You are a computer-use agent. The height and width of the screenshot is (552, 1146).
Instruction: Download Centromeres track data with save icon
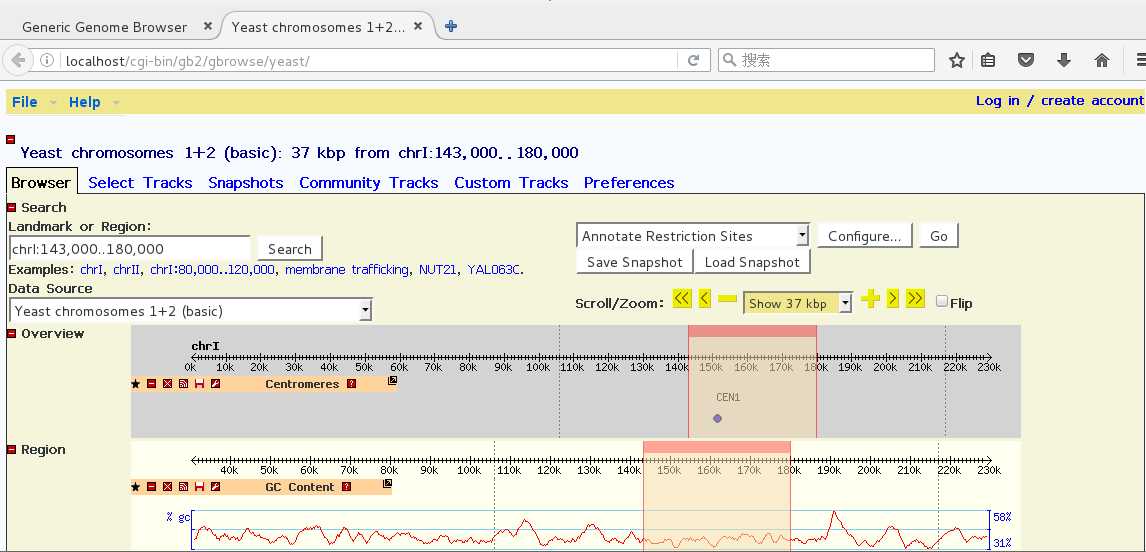[200, 384]
